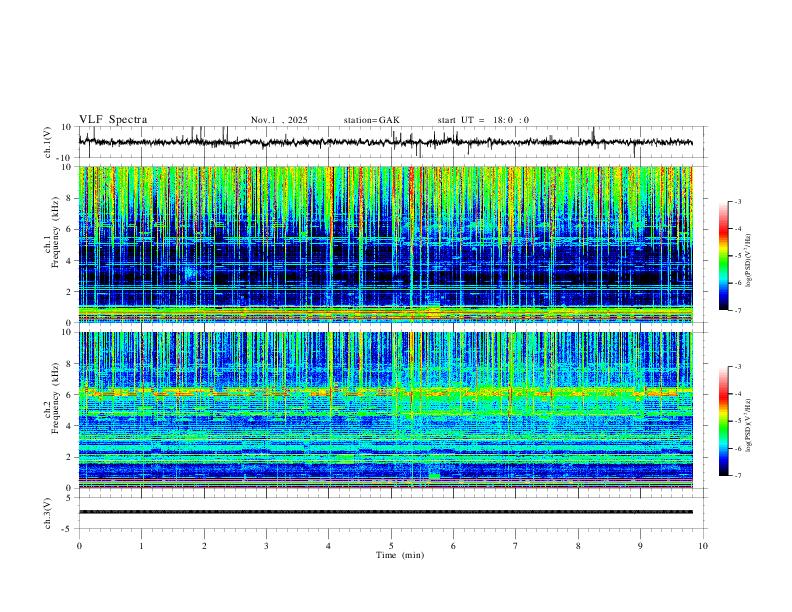
Task: Click the "ch.1(V)" vertical axis label
Action: (x=48, y=142)
